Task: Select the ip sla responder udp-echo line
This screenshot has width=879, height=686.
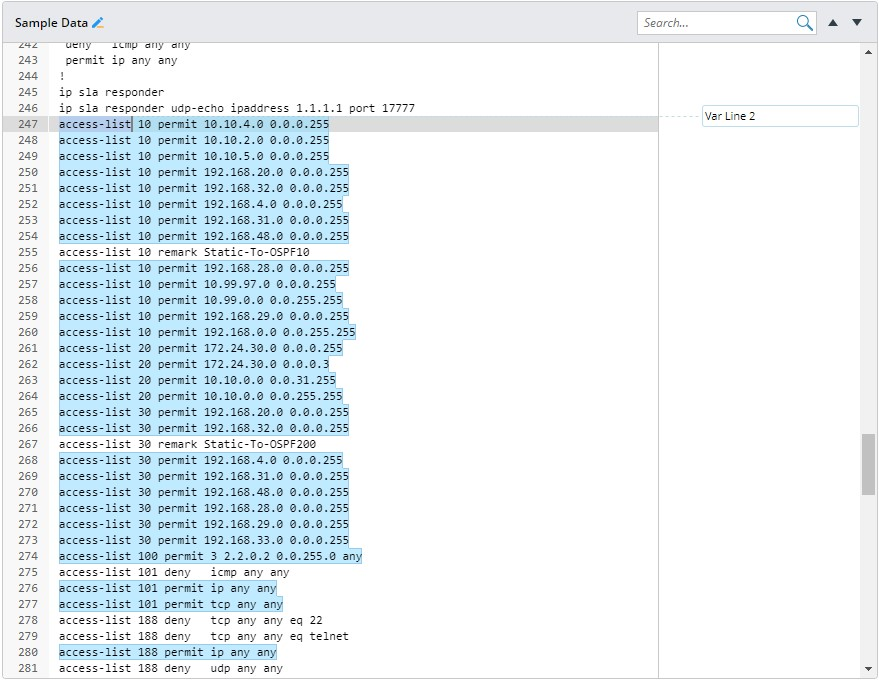Action: pos(236,108)
